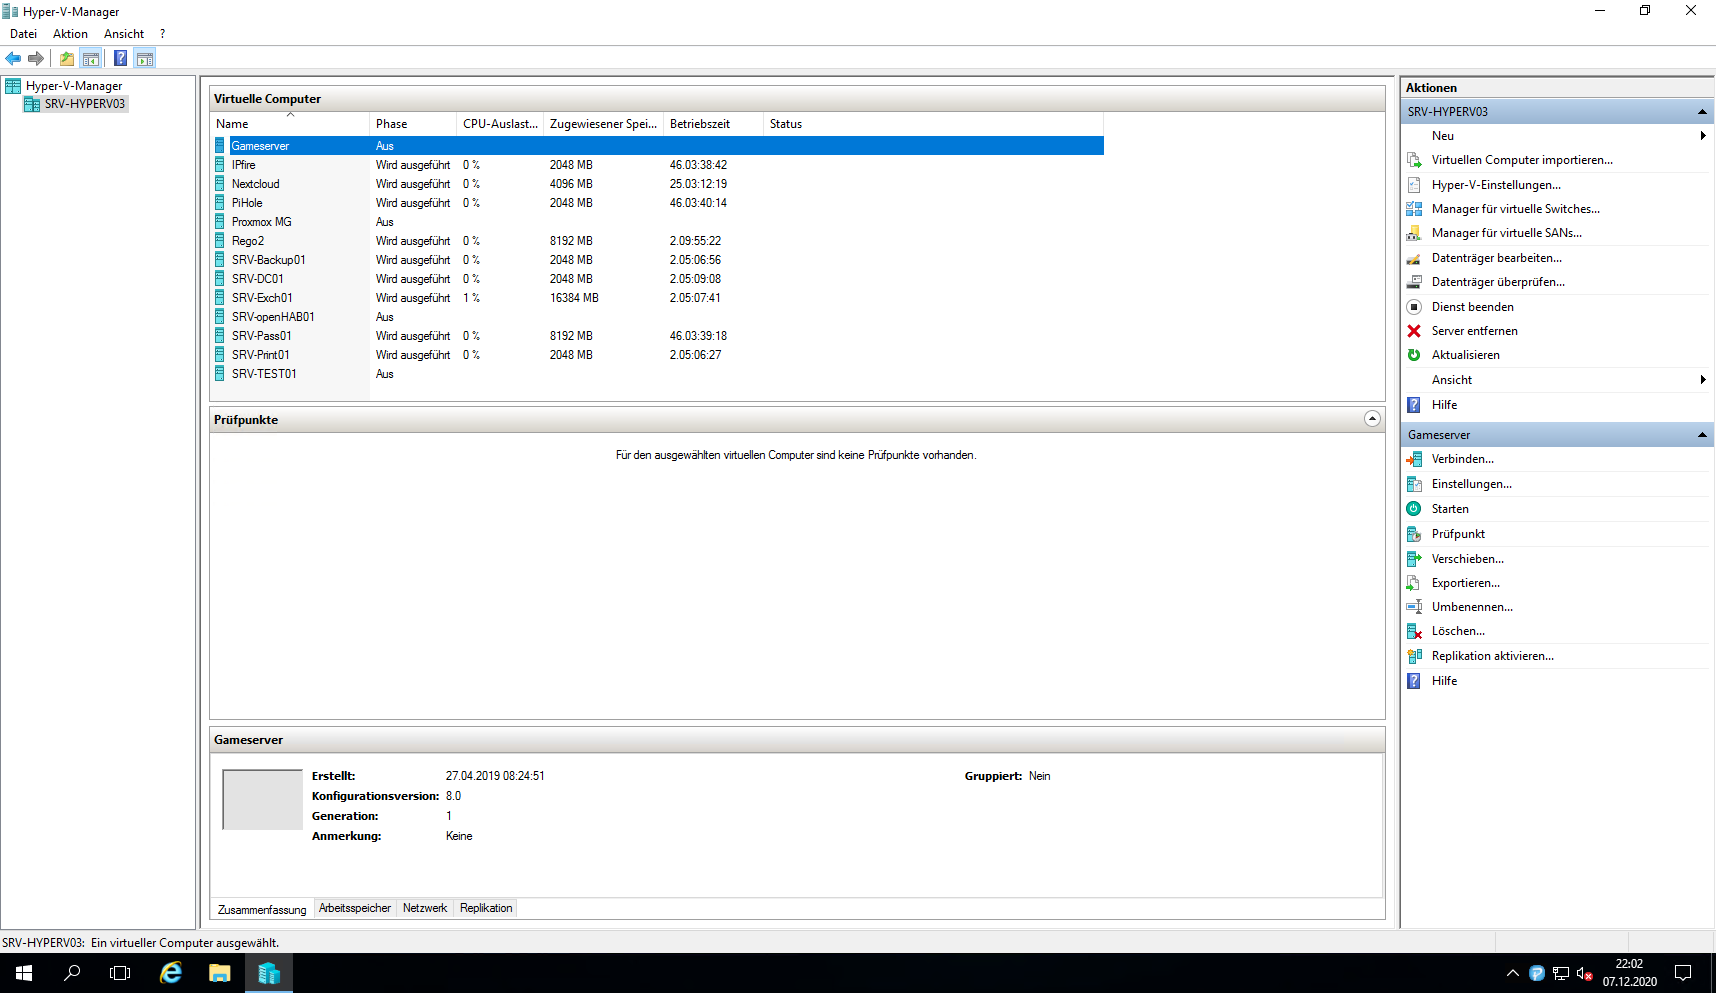Open the Windows Start menu
The height and width of the screenshot is (993, 1716).
24,973
